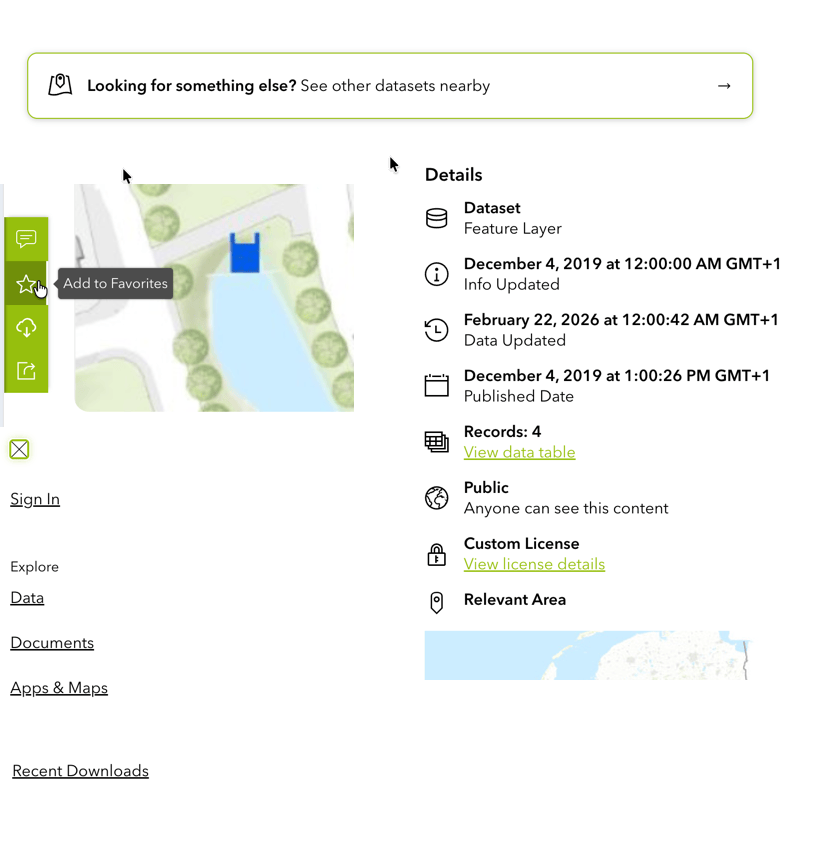821x861 pixels.
Task: Click the right arrow in the datasets banner
Action: [724, 86]
